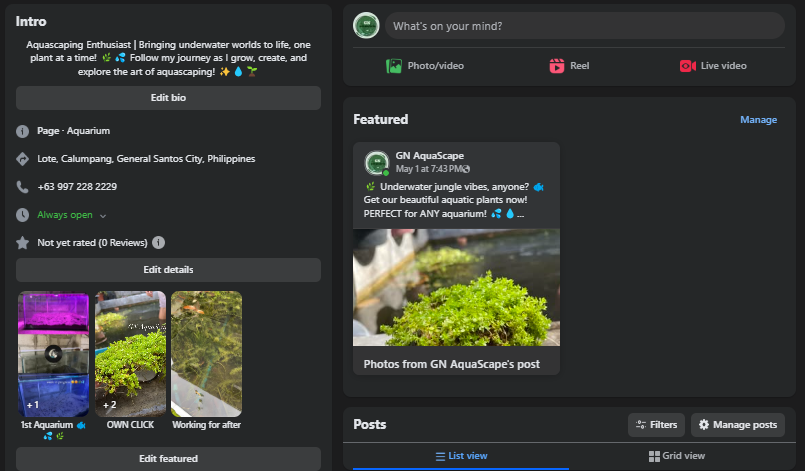Open featured post moss plant photo
805x471 pixels.
point(456,287)
